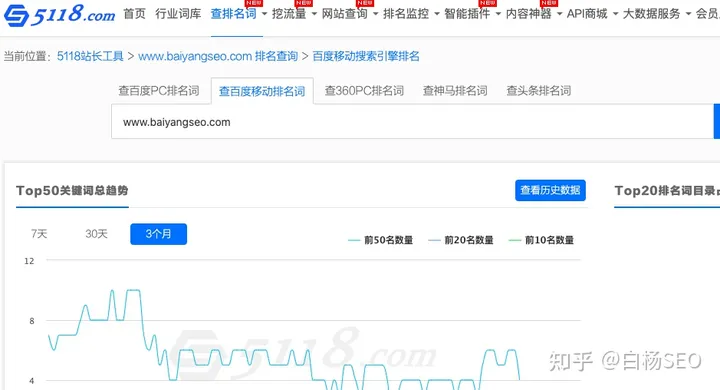Click the 查看历史数据 button

pyautogui.click(x=550, y=190)
